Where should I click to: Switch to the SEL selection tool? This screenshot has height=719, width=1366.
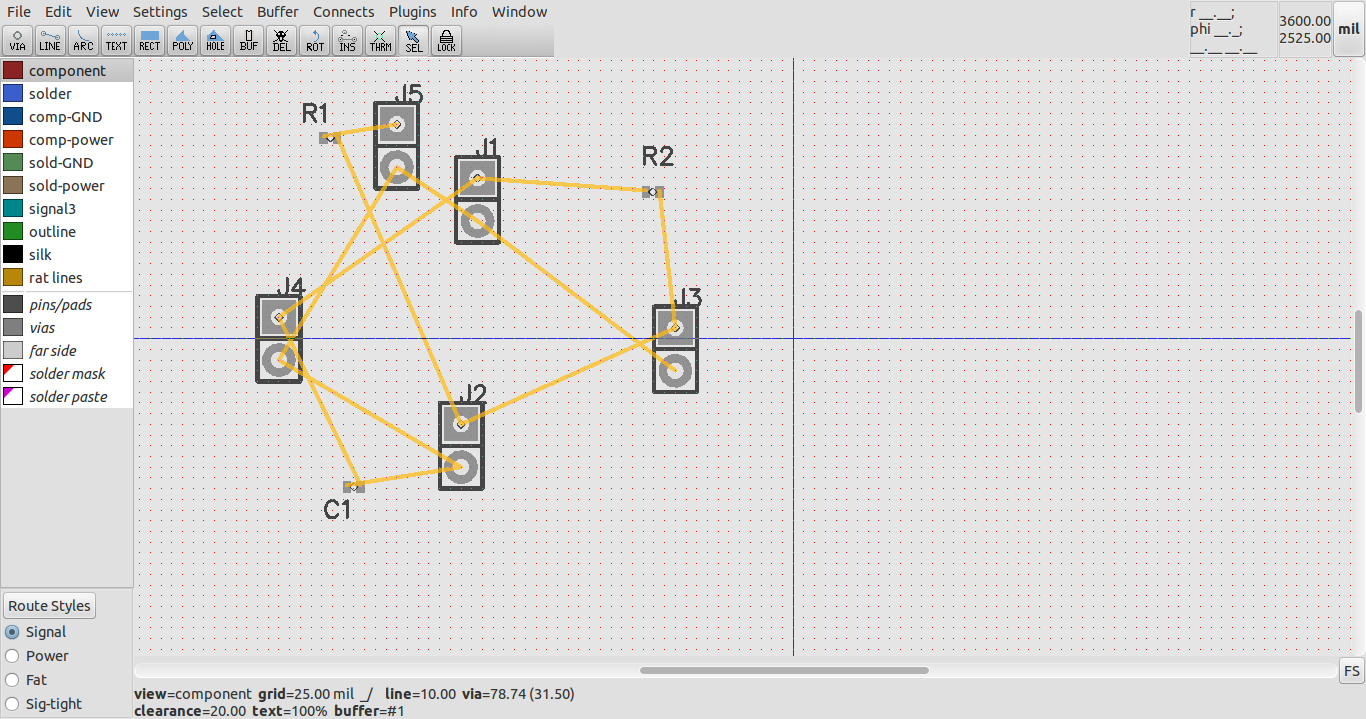coord(413,40)
